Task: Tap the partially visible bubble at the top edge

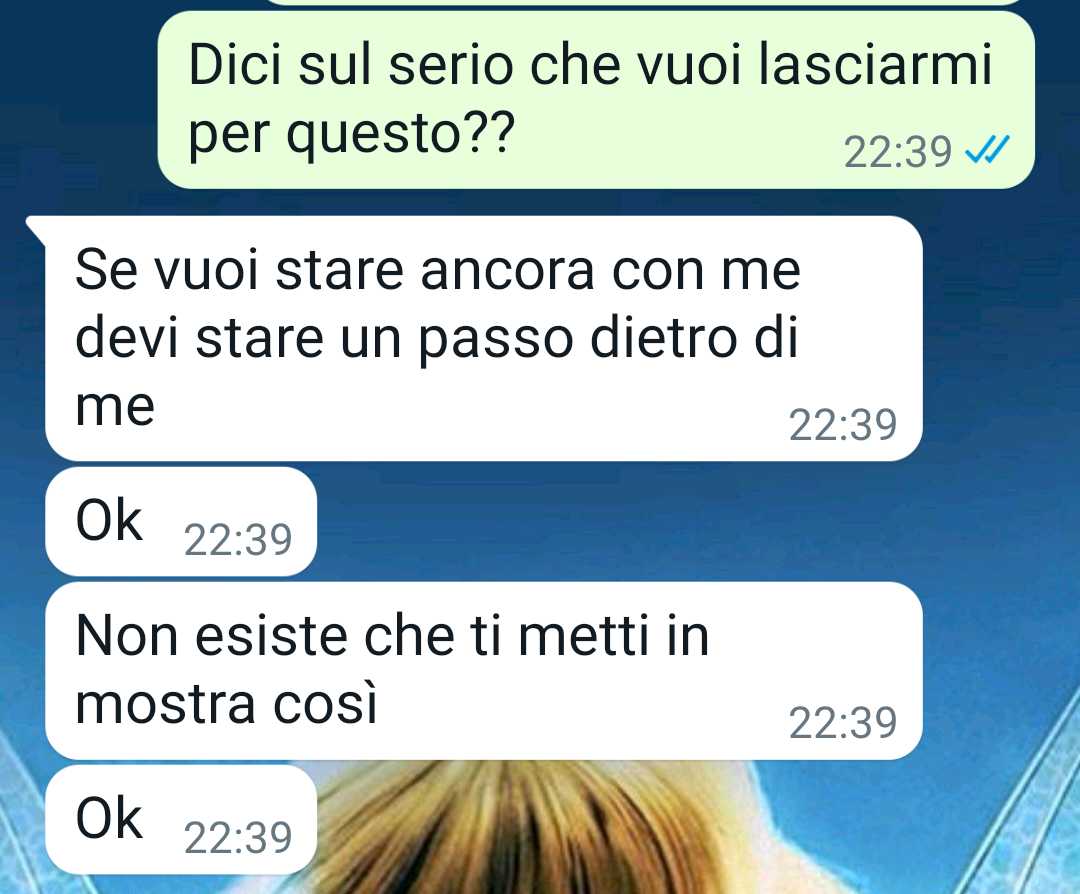Action: coord(647,2)
